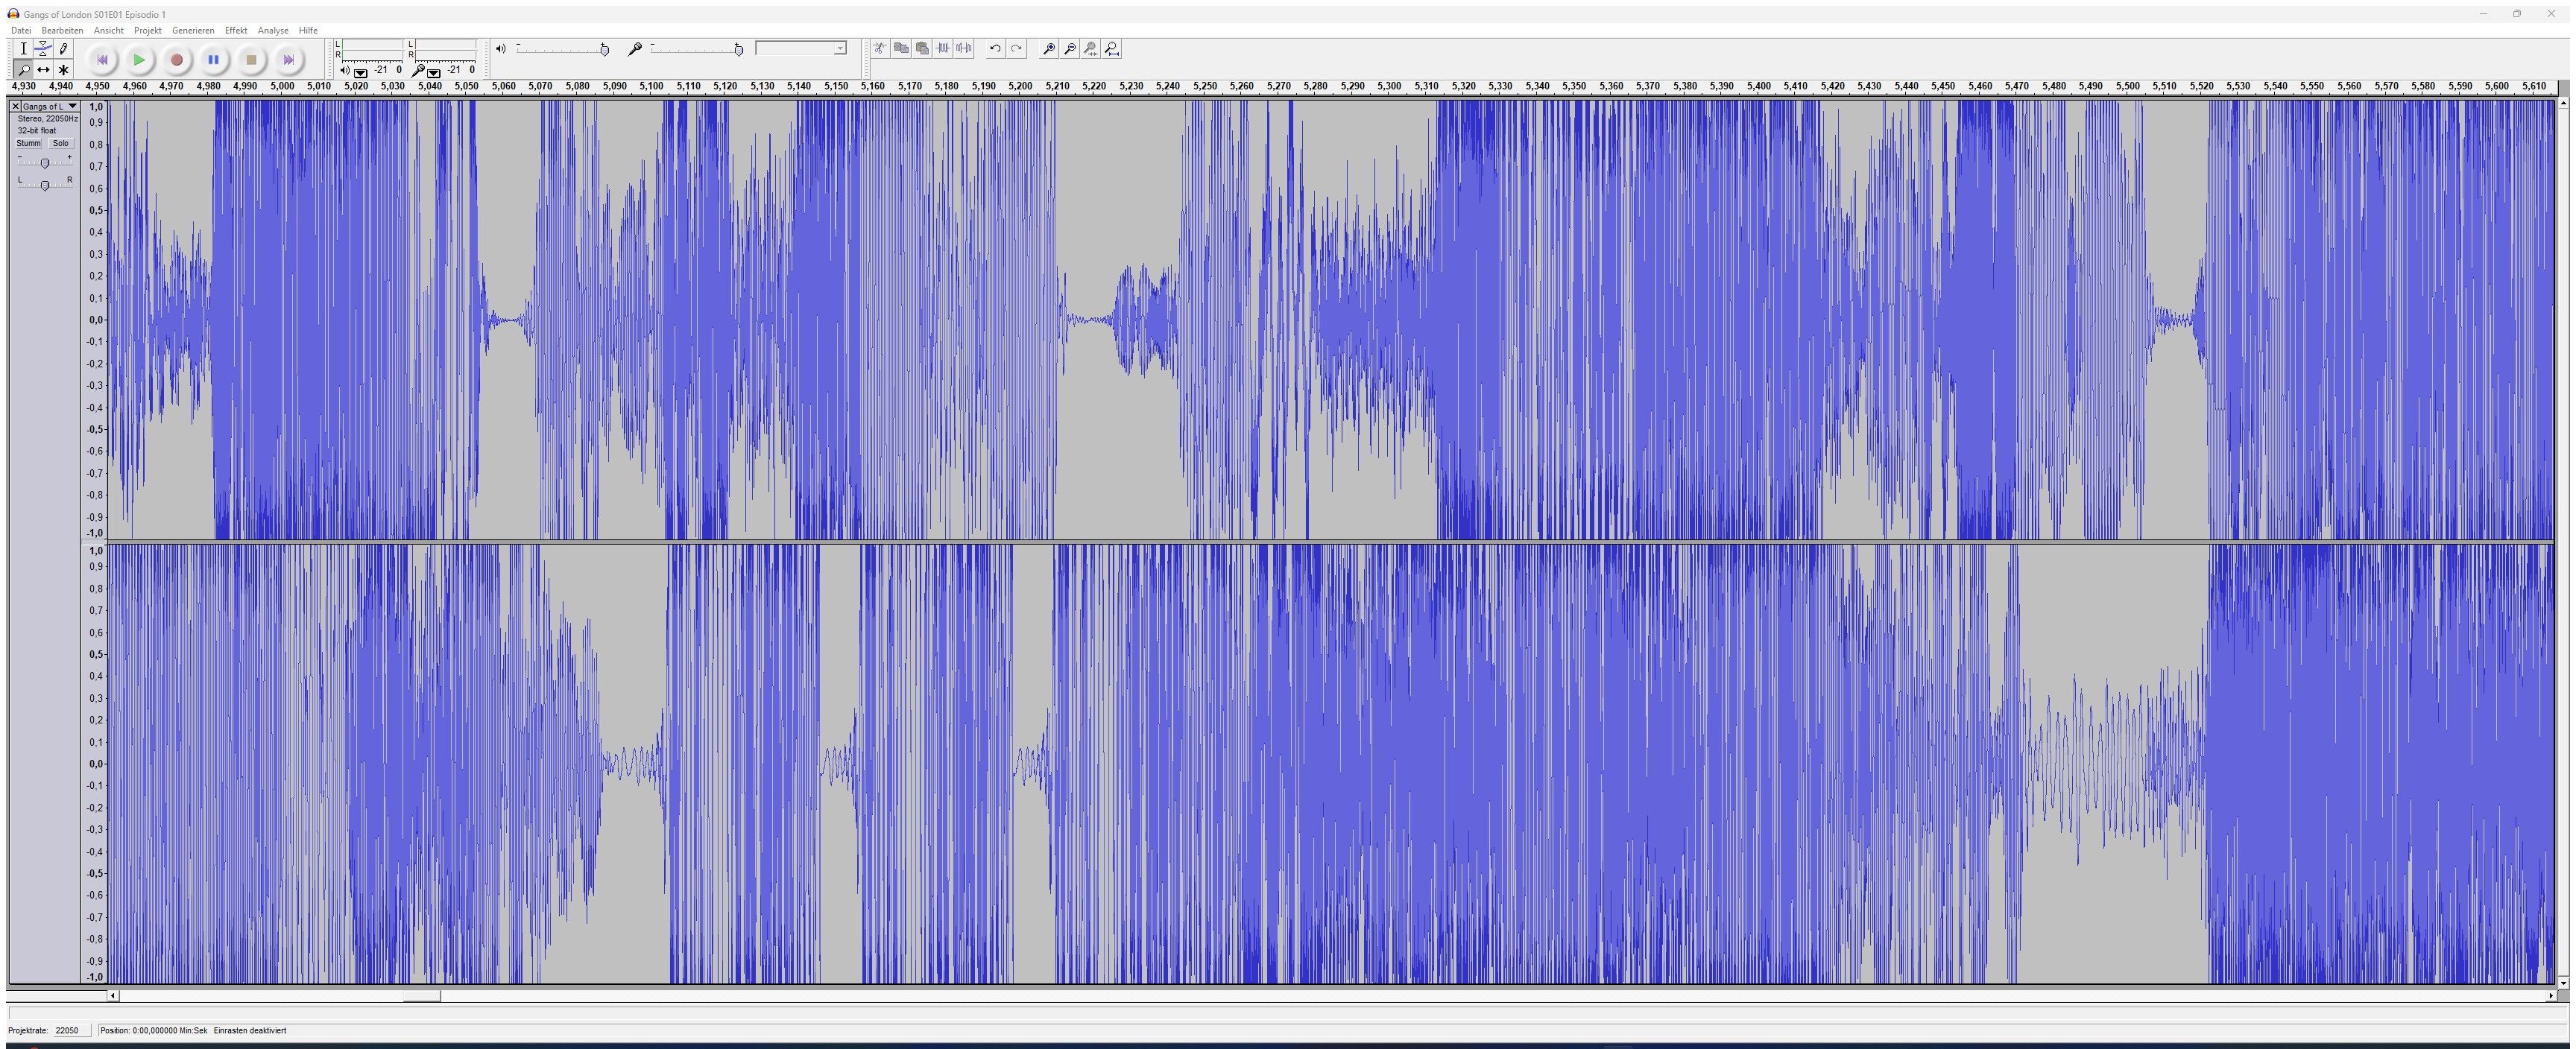Click the Fit Project zoom icon
Image resolution: width=2576 pixels, height=1049 pixels.
point(1112,48)
